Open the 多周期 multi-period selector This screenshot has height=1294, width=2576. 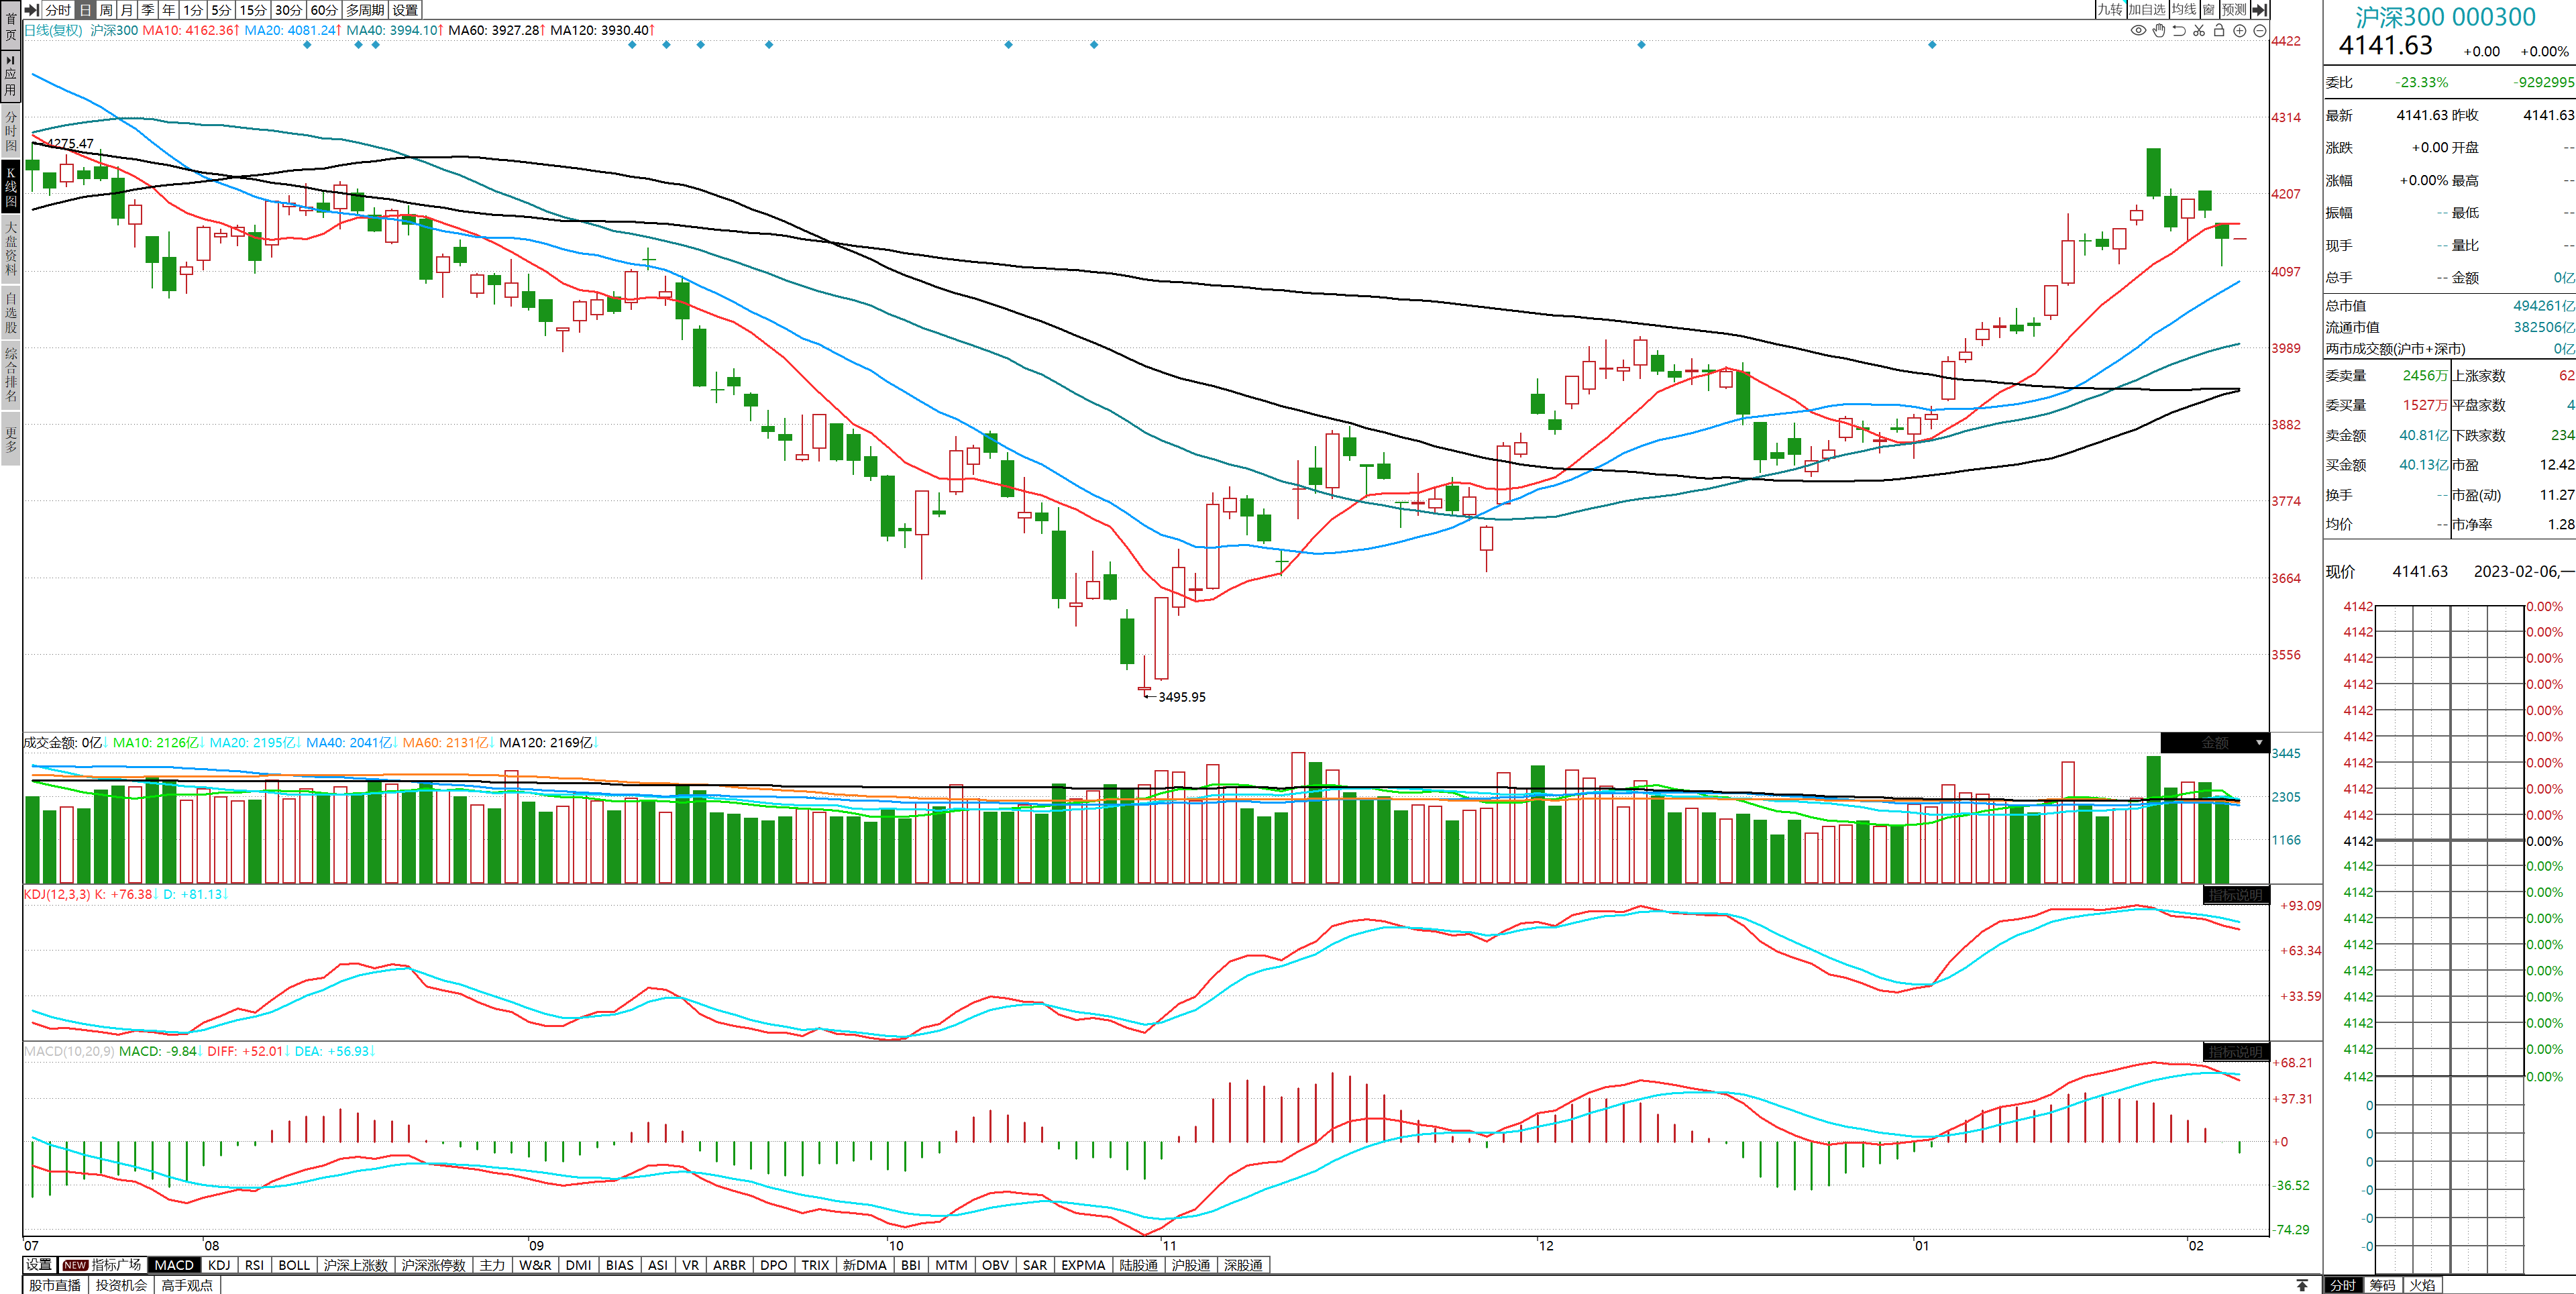point(365,9)
